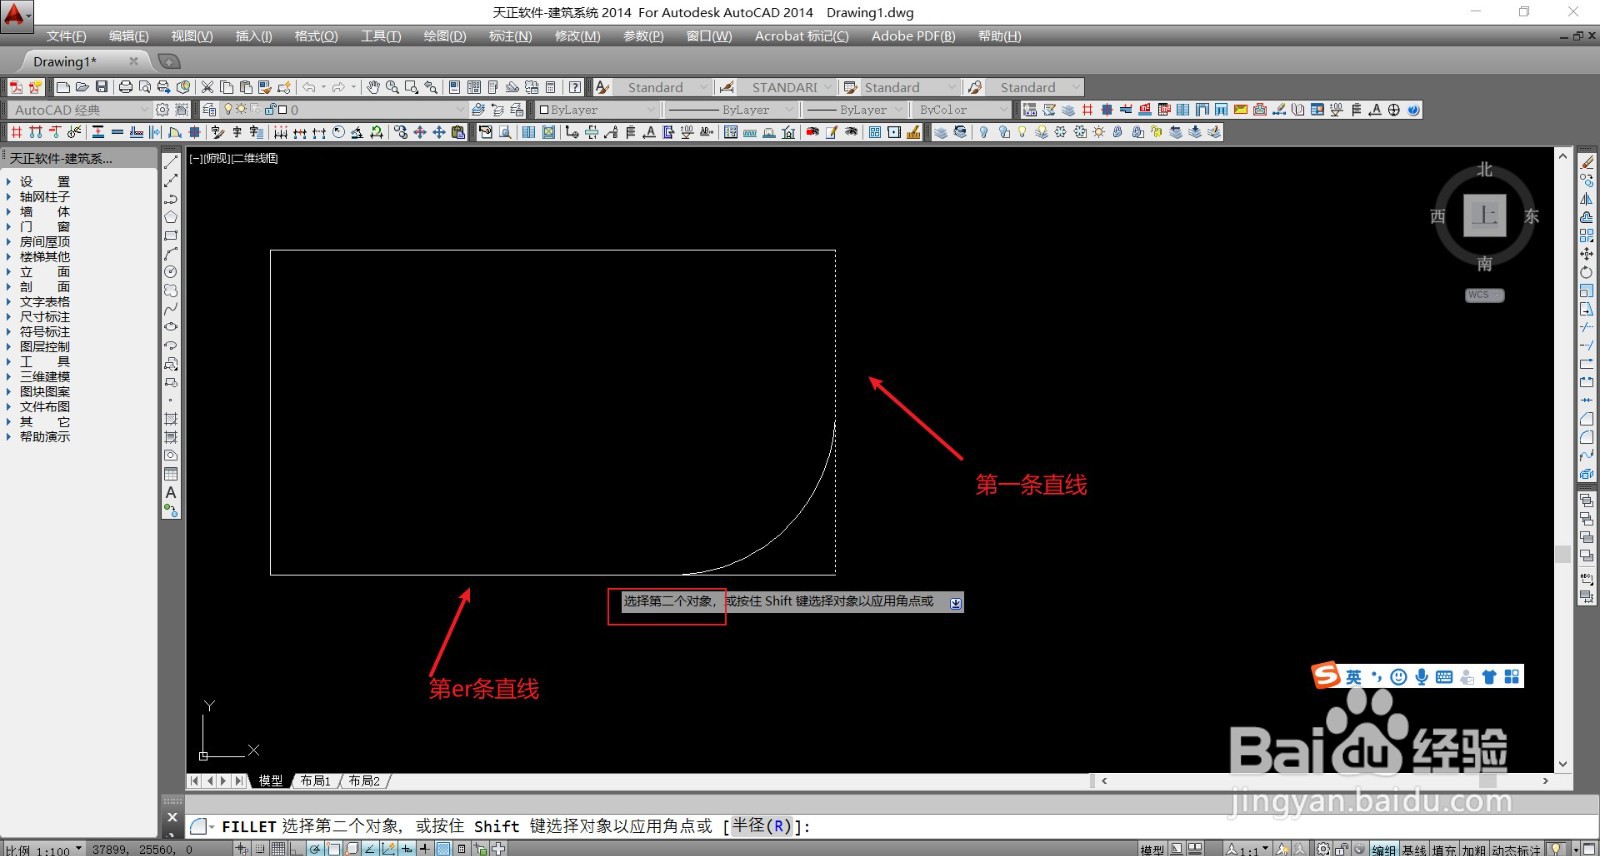
Task: Click the WCS button below ViewCube
Action: 1484,295
